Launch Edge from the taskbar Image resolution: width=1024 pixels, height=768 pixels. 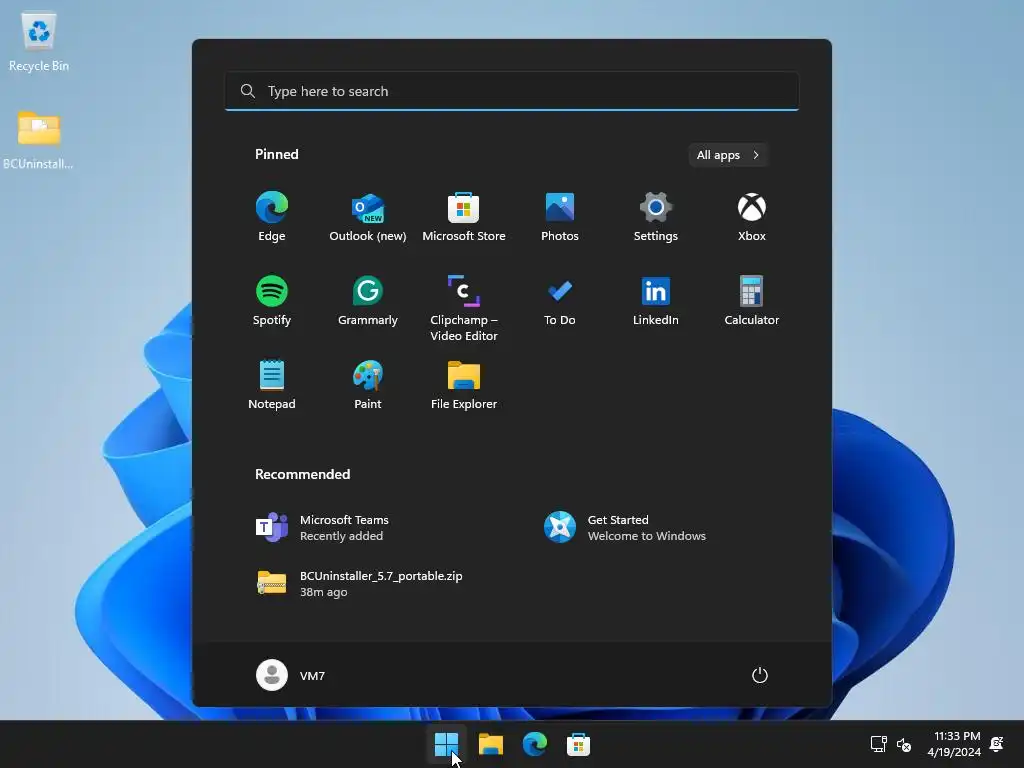(x=534, y=744)
